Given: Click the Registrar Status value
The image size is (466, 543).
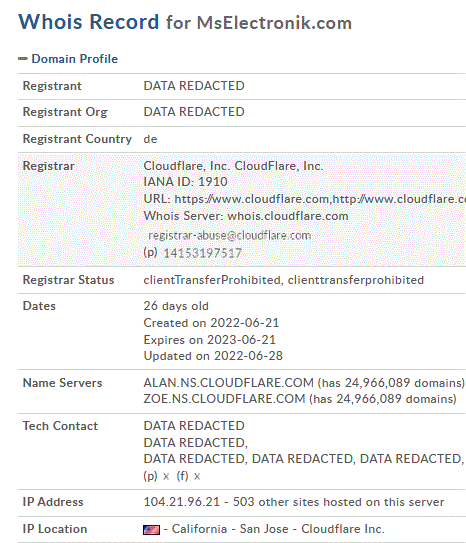Looking at the screenshot, I should [x=284, y=280].
